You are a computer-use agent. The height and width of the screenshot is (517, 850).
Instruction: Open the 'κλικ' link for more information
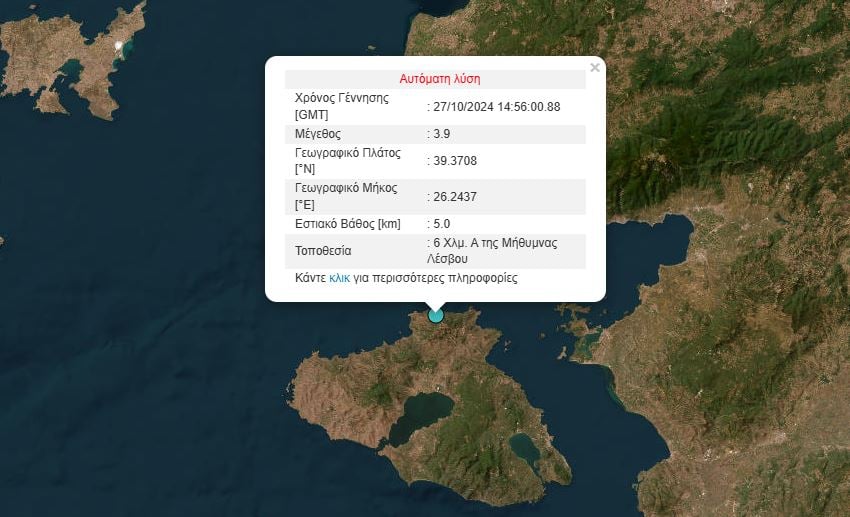[339, 278]
